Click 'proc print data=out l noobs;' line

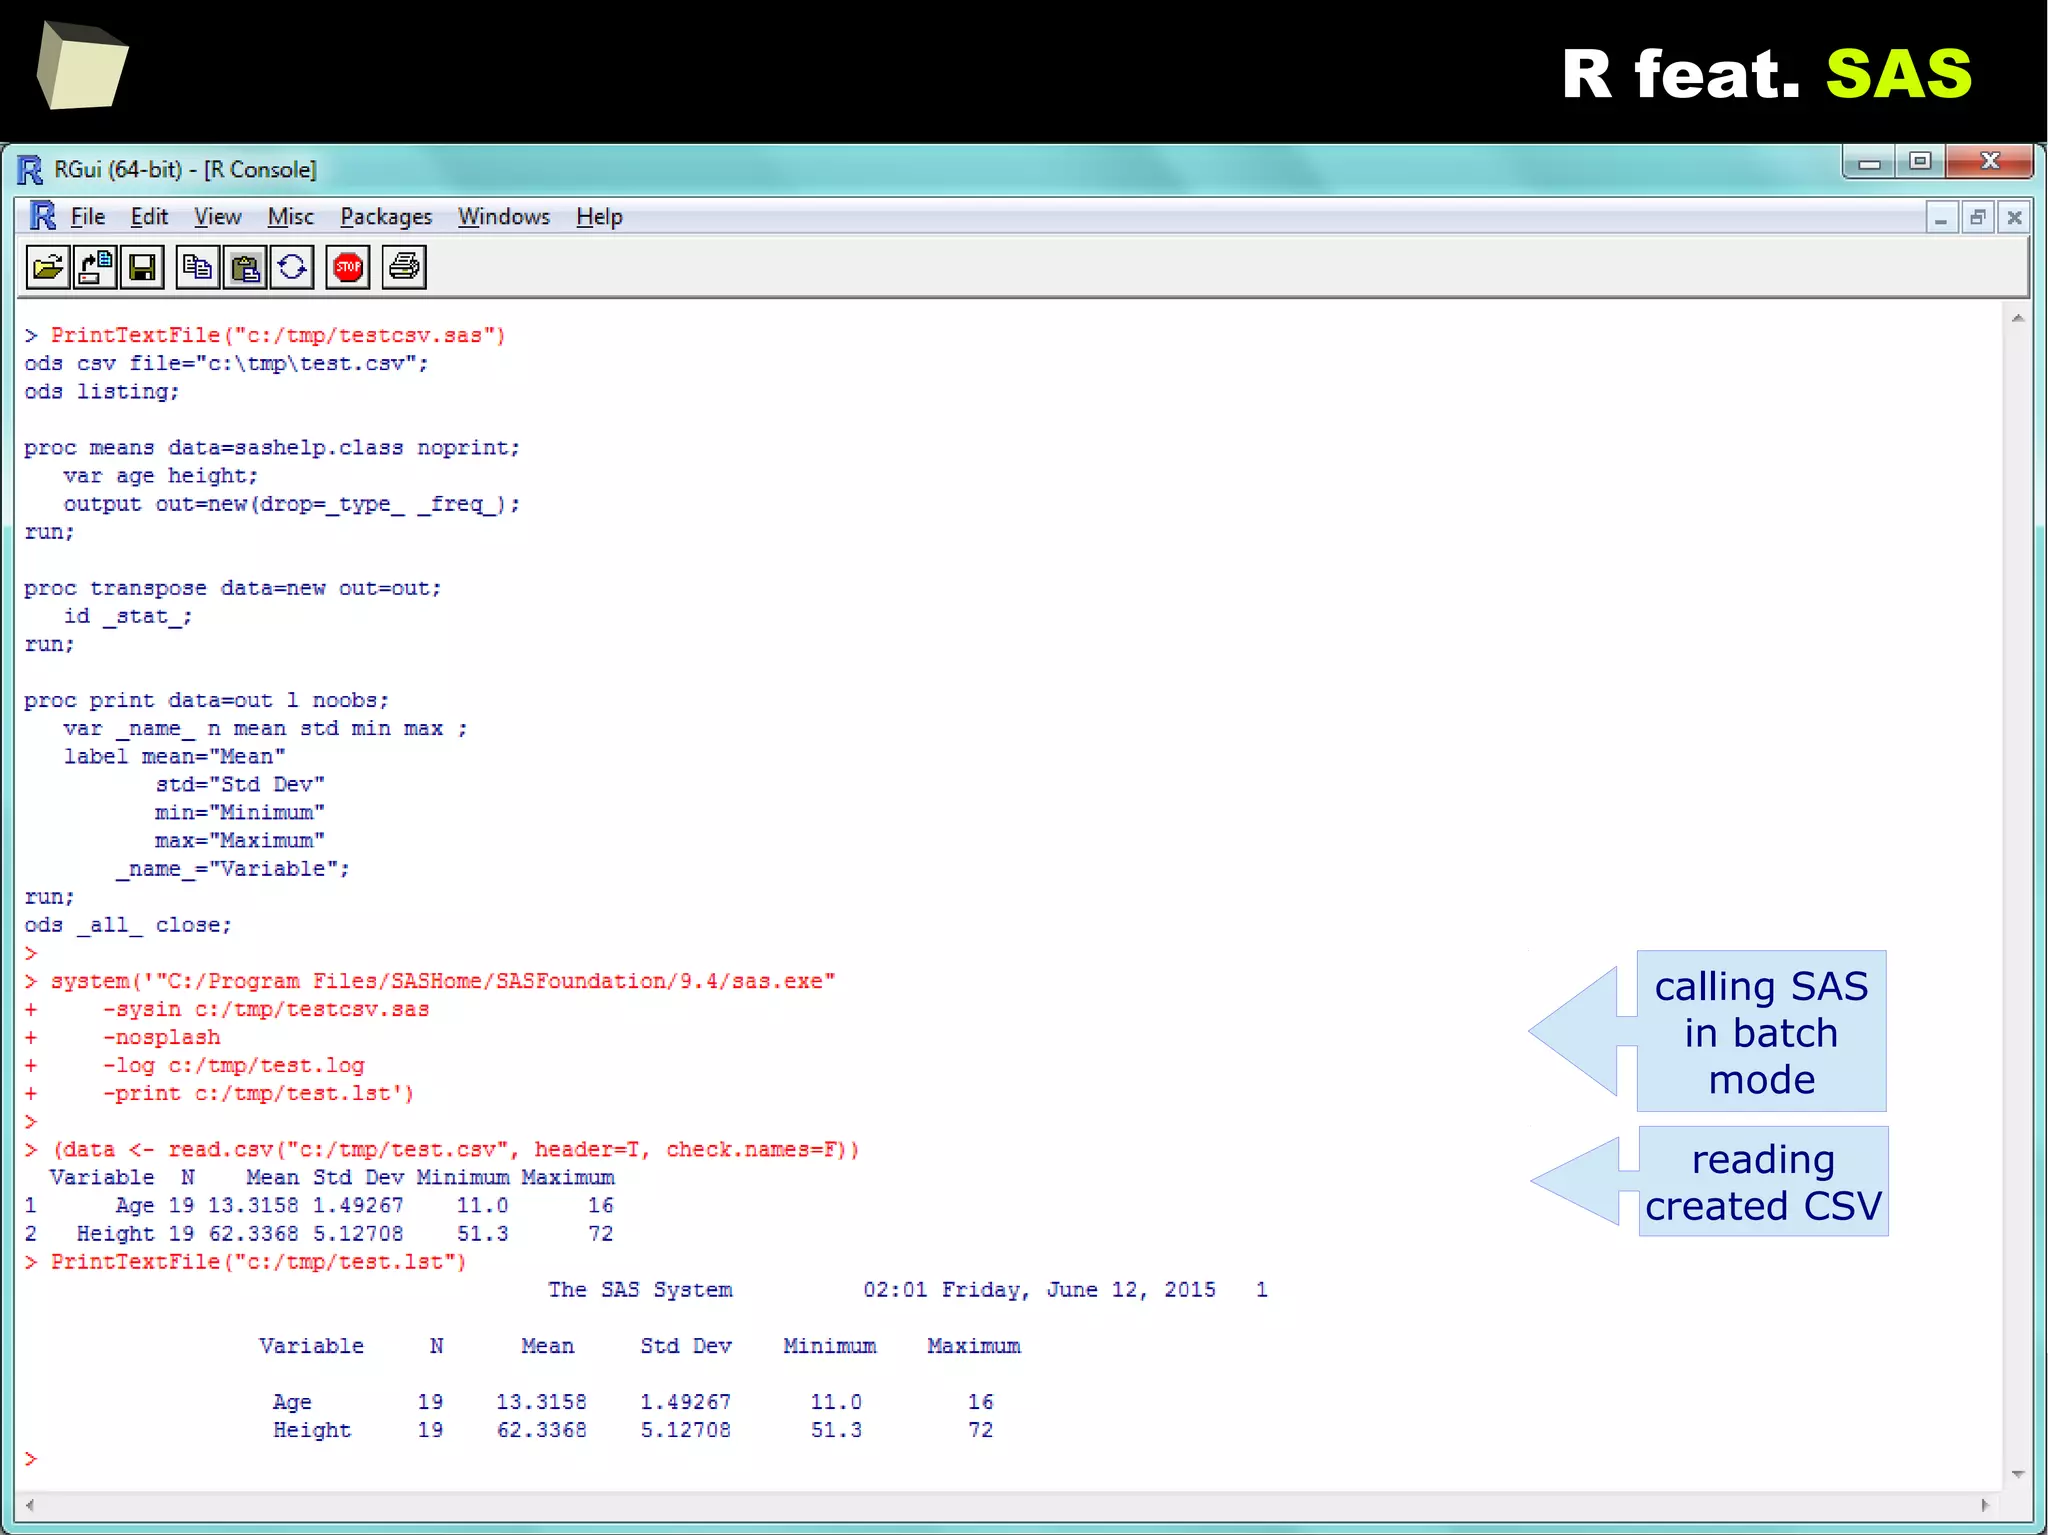coord(206,700)
